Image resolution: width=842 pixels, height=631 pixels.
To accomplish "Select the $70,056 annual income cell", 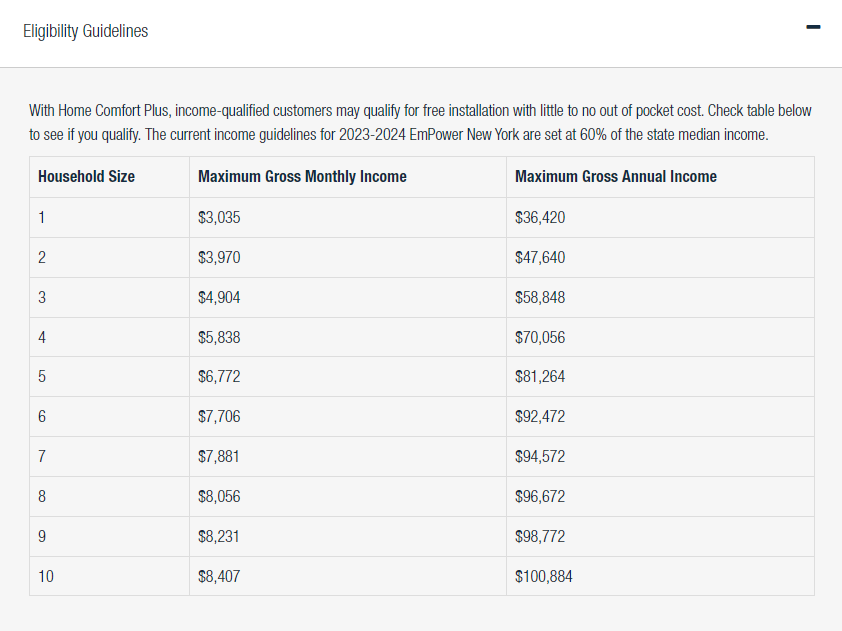I will [540, 337].
